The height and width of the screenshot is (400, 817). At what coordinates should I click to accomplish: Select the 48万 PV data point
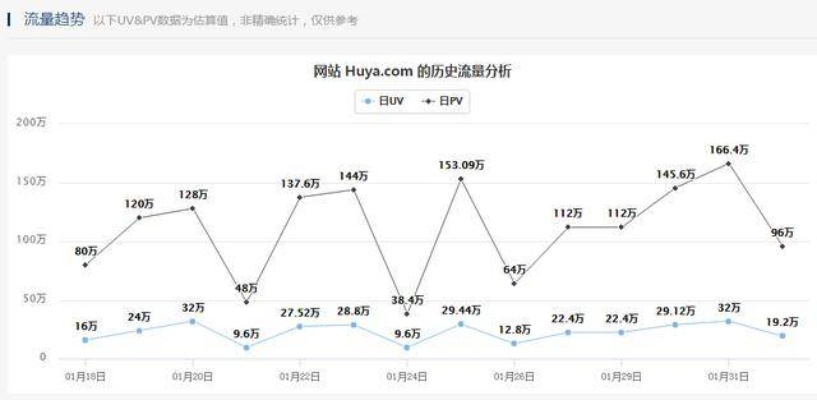246,302
